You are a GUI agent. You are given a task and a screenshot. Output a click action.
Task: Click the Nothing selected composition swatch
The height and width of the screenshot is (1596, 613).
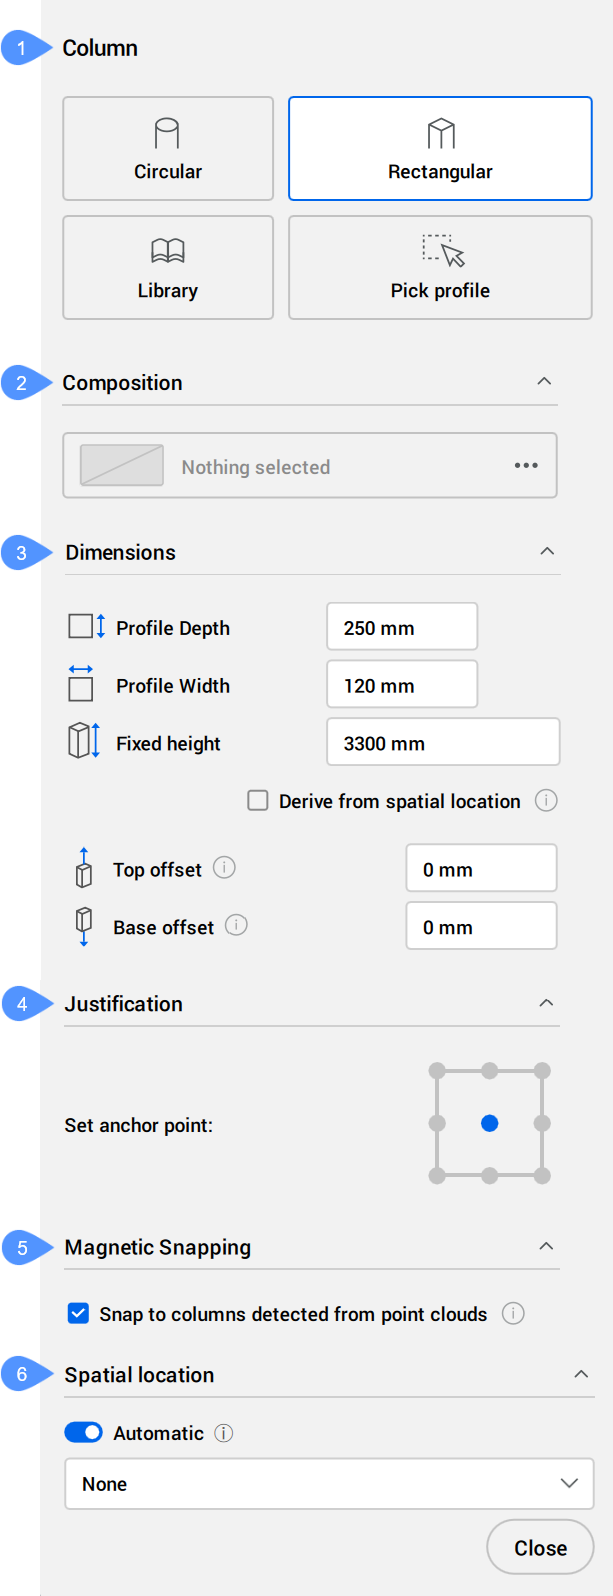pos(122,466)
